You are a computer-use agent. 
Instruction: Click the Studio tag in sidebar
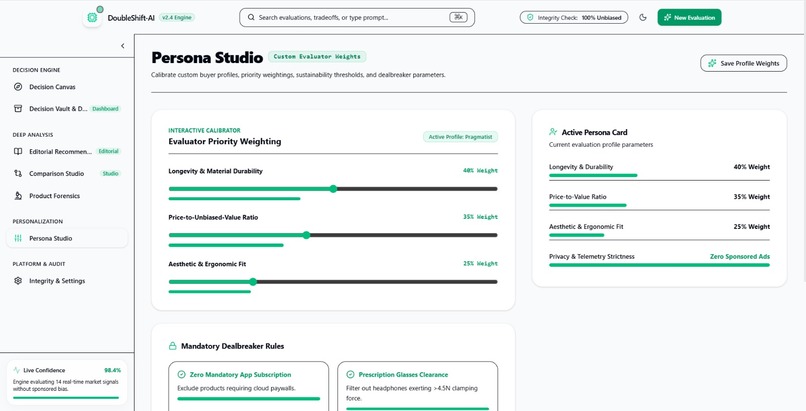tap(111, 174)
